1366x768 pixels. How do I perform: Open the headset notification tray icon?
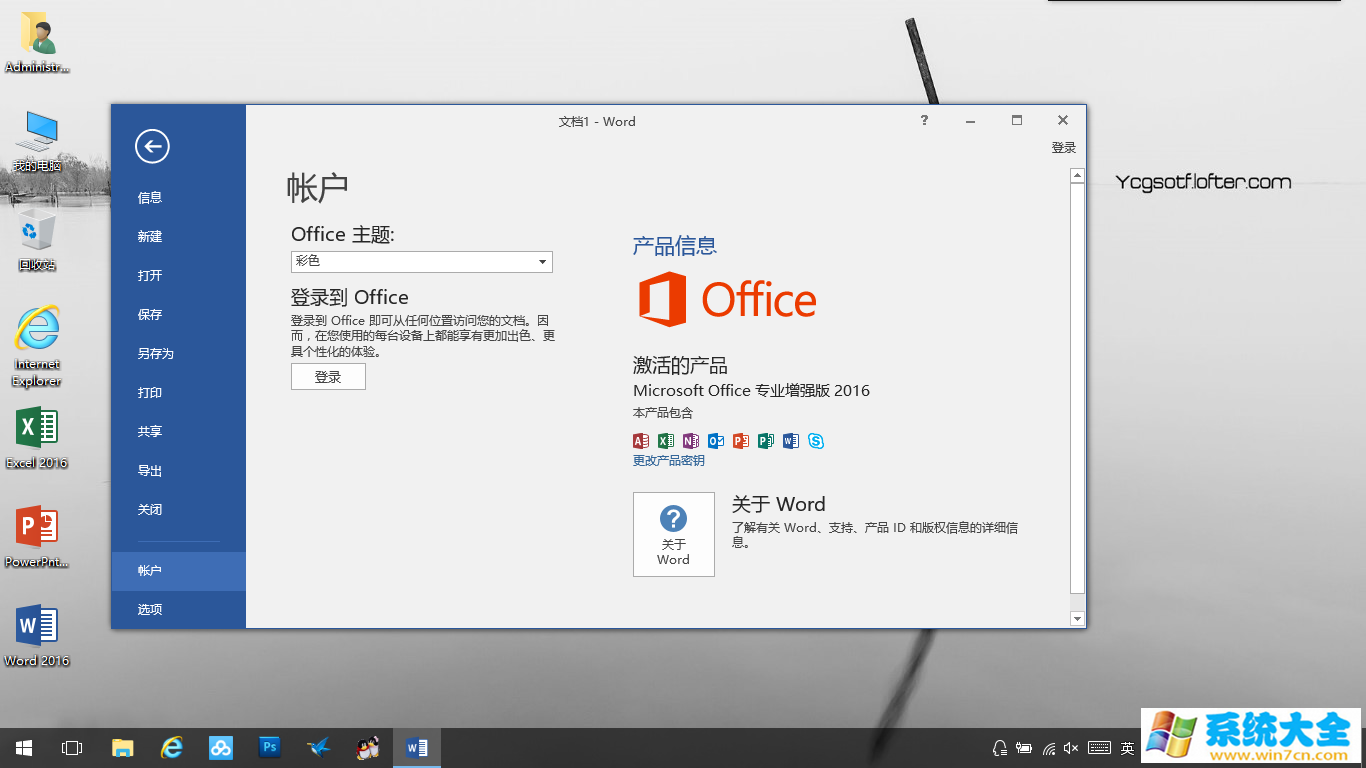pyautogui.click(x=999, y=748)
